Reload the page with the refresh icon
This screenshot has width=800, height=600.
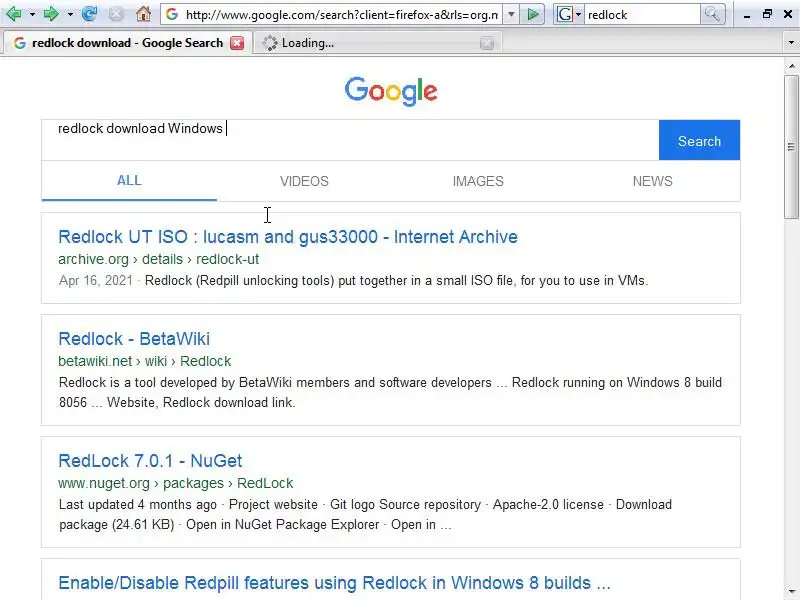pyautogui.click(x=89, y=14)
